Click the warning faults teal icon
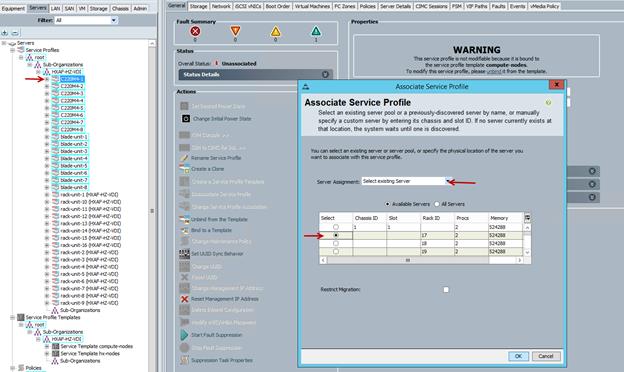Image resolution: width=624 pixels, height=372 pixels. pyautogui.click(x=316, y=31)
